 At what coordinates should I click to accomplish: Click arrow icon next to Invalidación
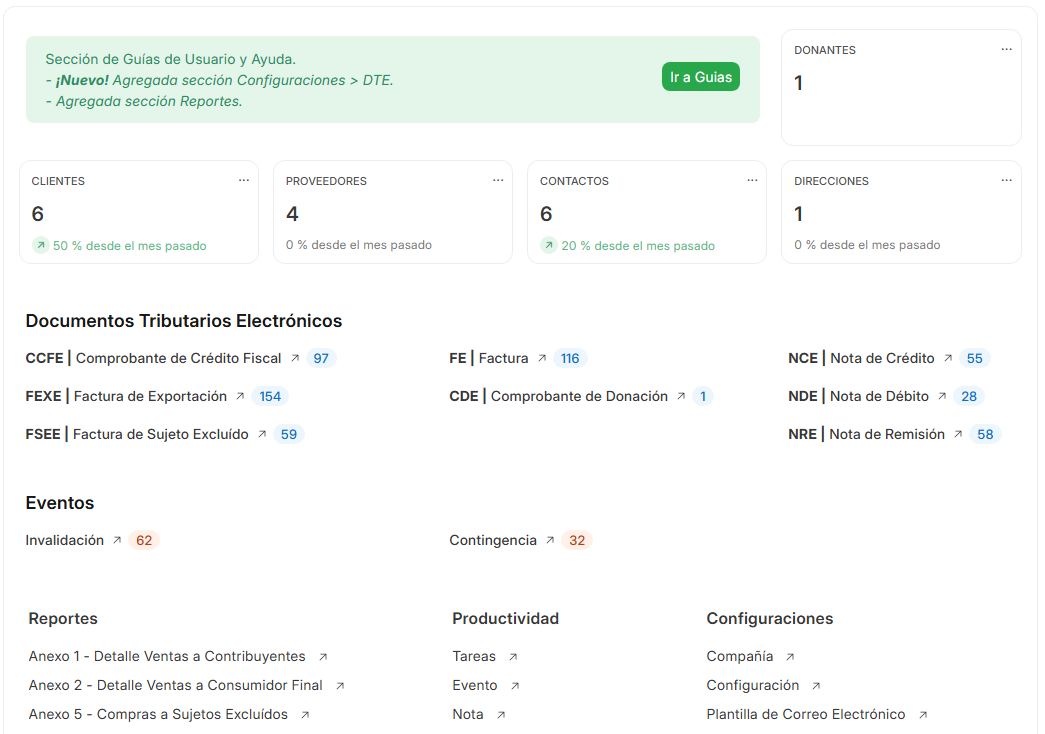pyautogui.click(x=117, y=540)
